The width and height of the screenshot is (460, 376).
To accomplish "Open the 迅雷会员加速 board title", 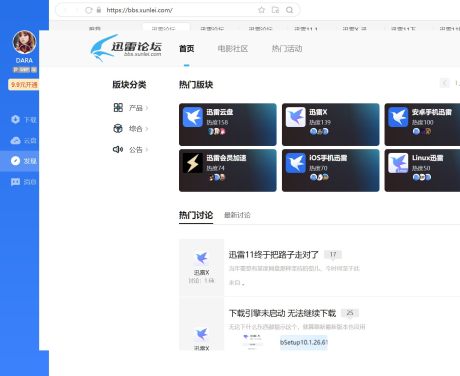I will [226, 158].
